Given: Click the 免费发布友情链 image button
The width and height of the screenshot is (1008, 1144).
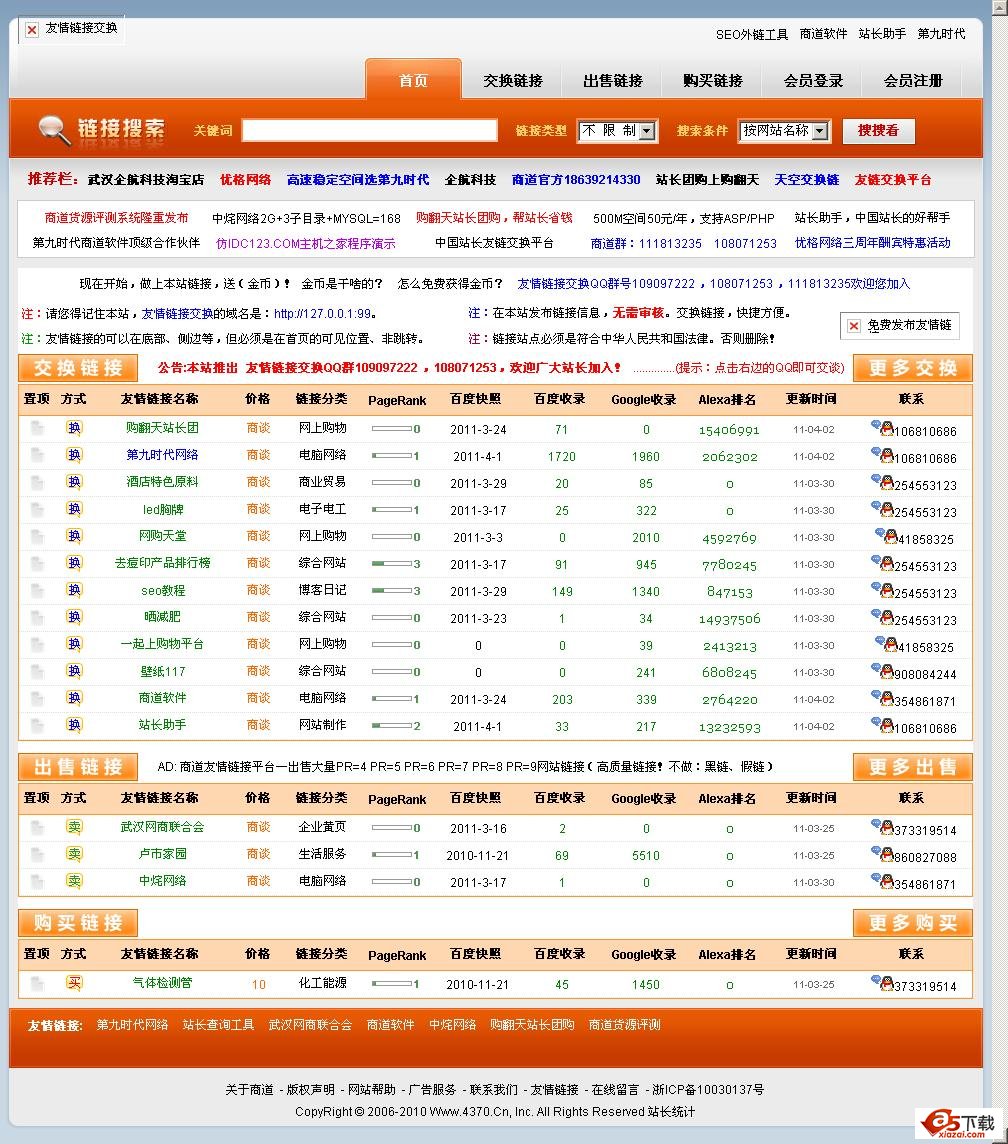Looking at the screenshot, I should tap(900, 325).
